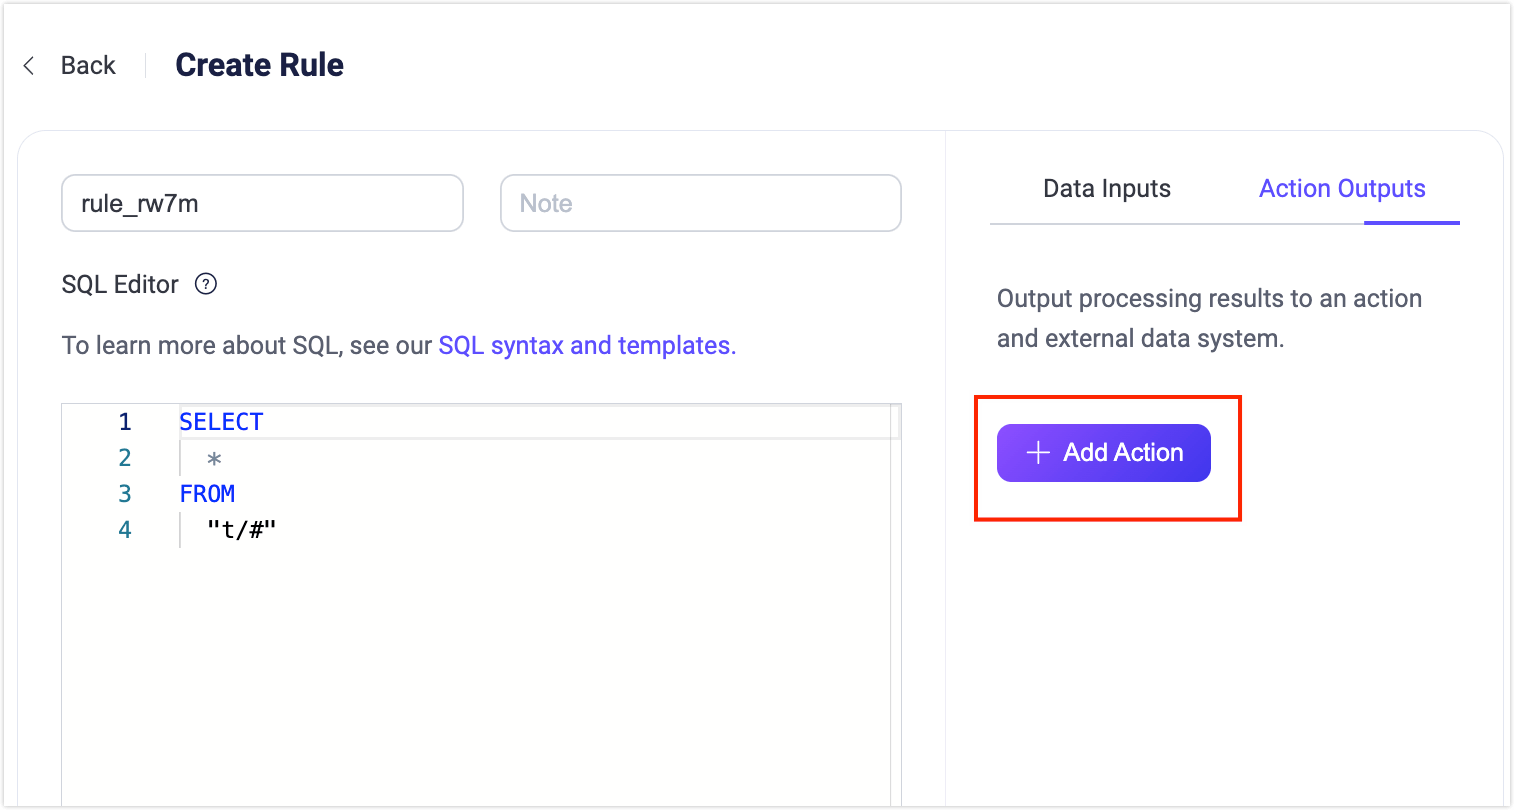1514x810 pixels.
Task: Click the plus icon in Add Action
Action: (1038, 453)
